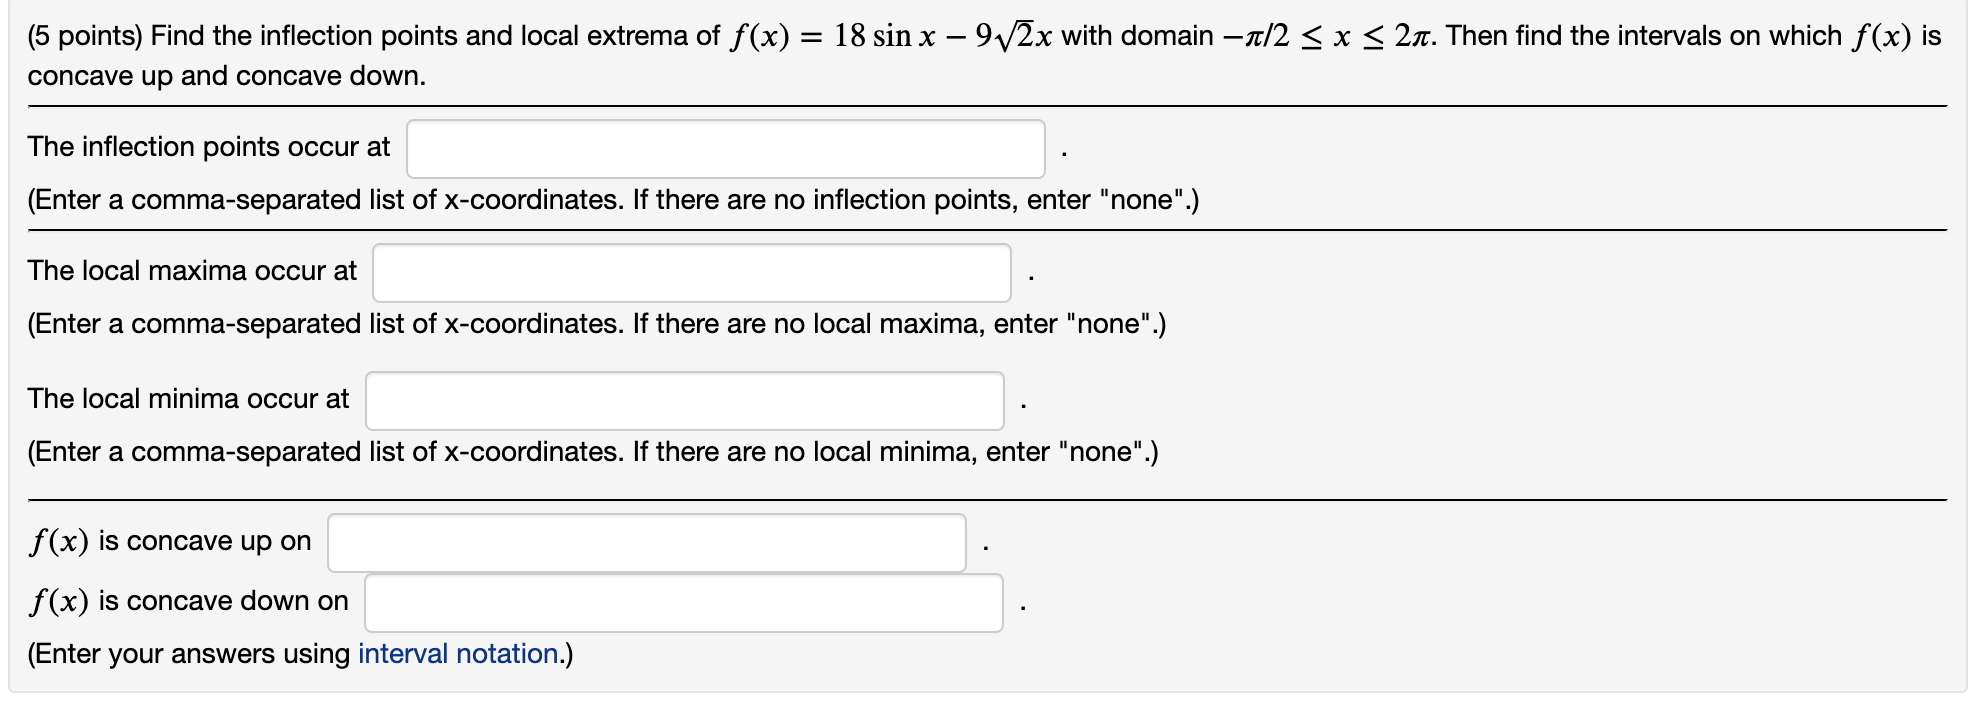Click the phrase 'concave up and concave down'
Image resolution: width=1972 pixels, height=710 pixels.
click(x=228, y=75)
